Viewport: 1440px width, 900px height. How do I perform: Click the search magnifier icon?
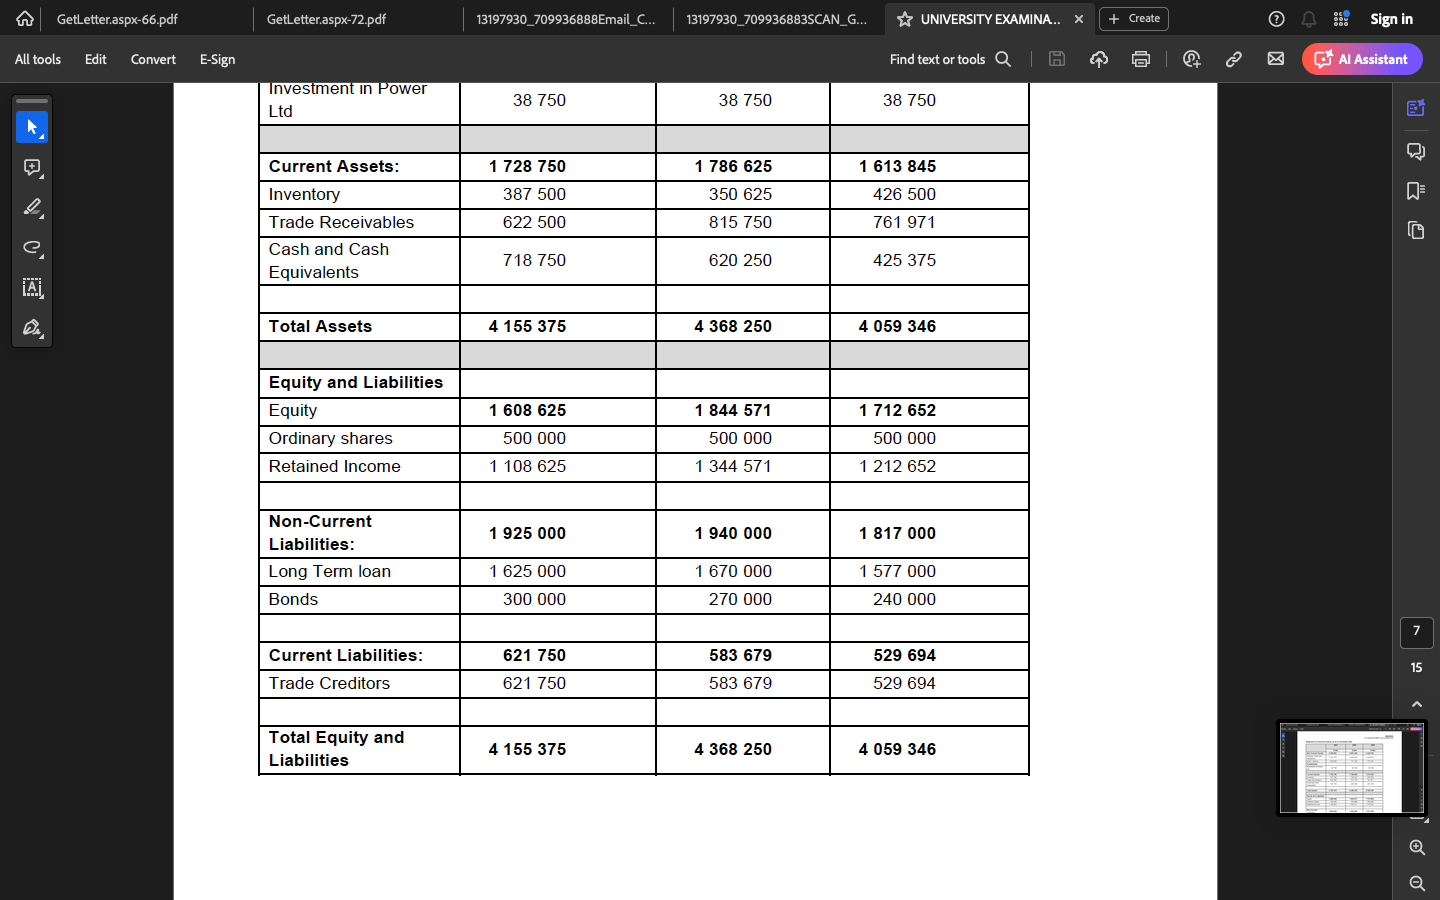[x=1003, y=59]
